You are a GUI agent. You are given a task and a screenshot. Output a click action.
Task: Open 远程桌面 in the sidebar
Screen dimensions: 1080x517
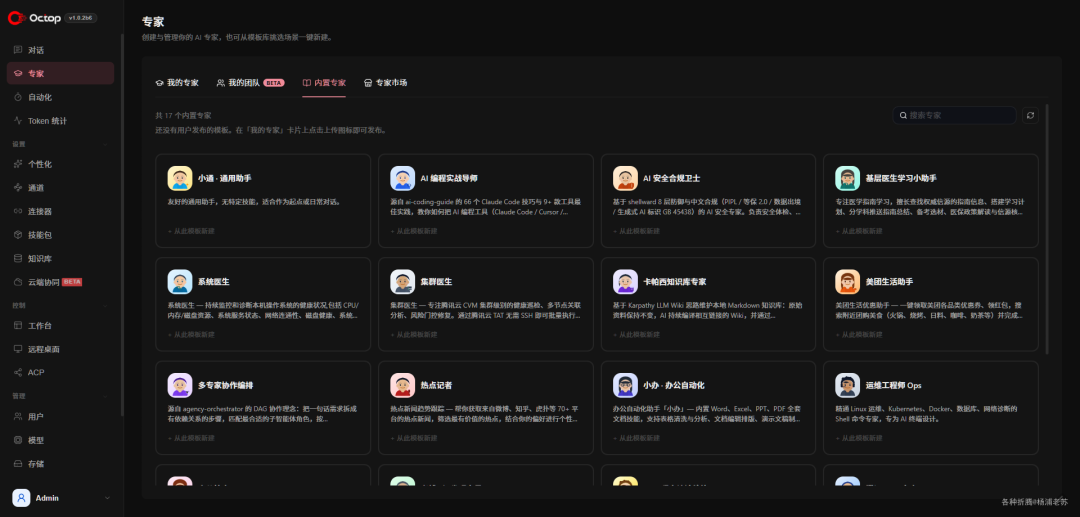(60, 349)
